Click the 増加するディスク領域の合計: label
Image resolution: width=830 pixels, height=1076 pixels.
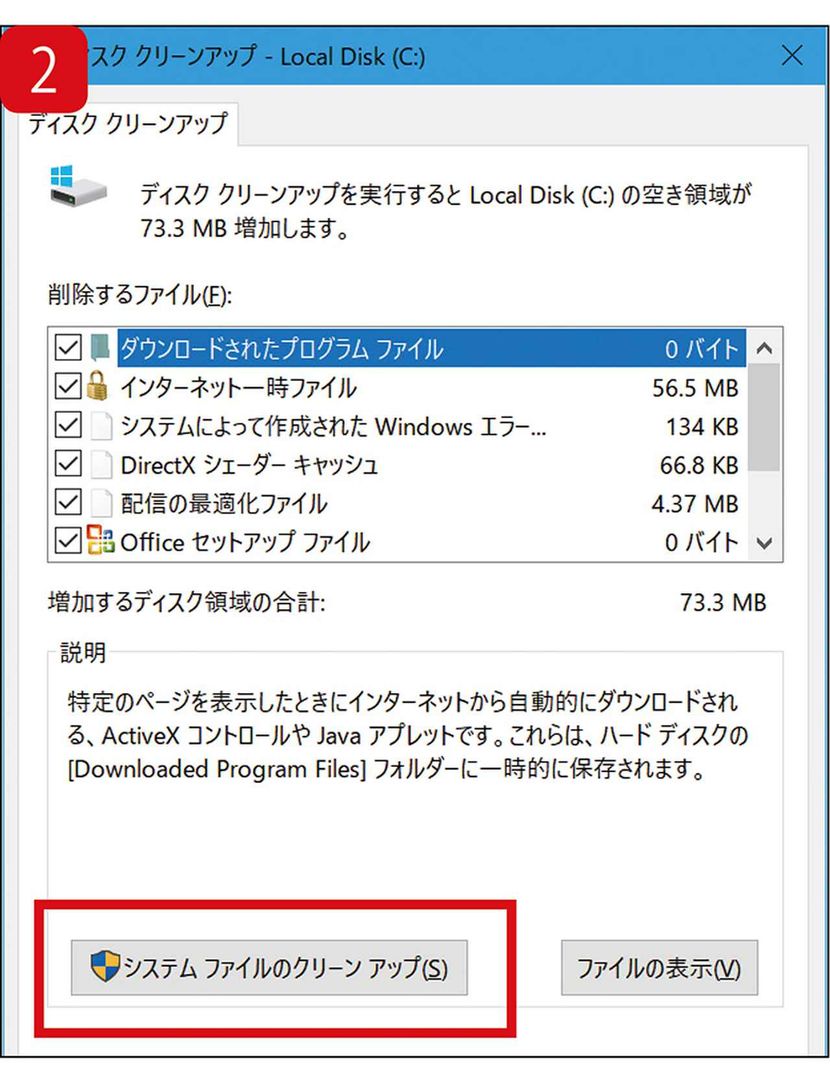pyautogui.click(x=187, y=603)
